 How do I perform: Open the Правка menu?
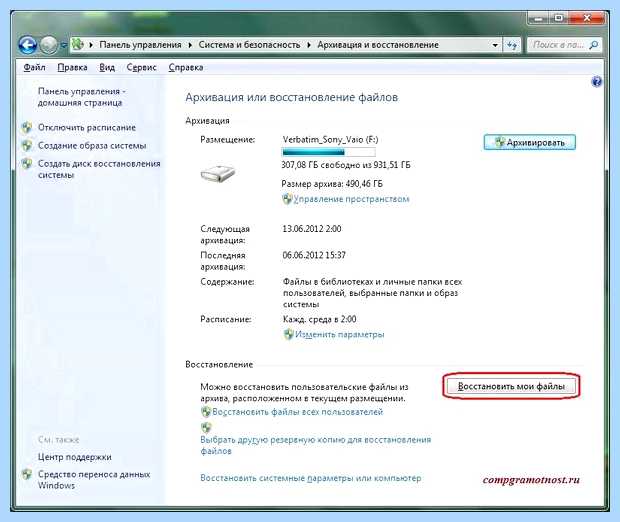[x=72, y=68]
